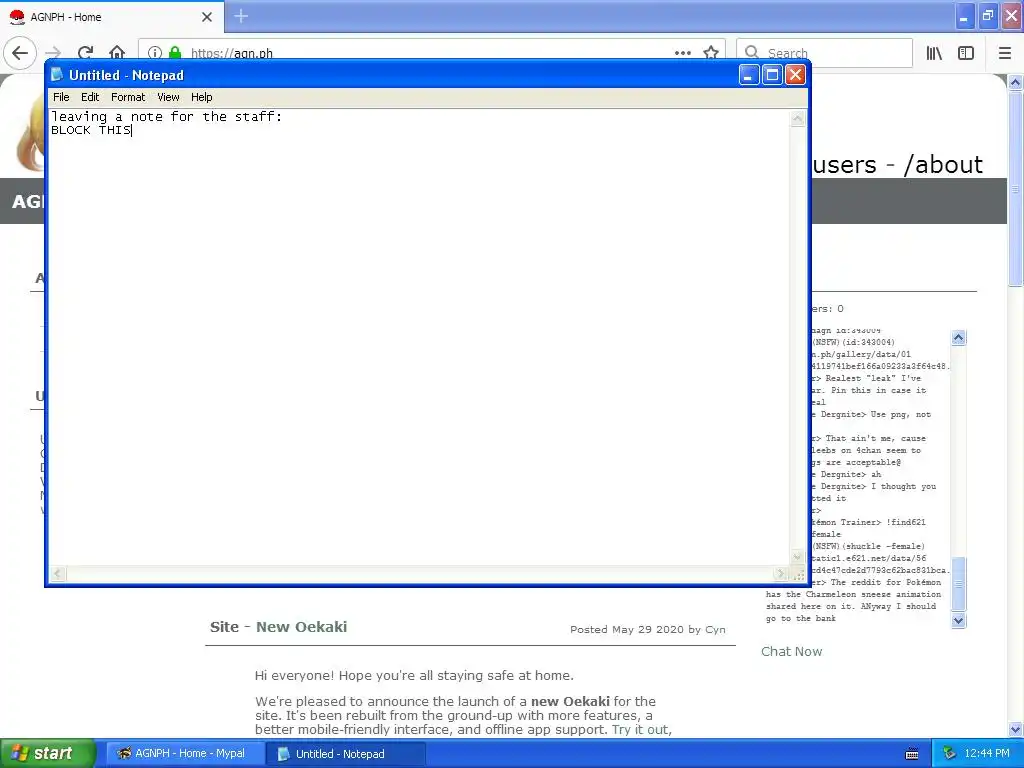Open browser home page icon
The image size is (1024, 768).
[117, 53]
